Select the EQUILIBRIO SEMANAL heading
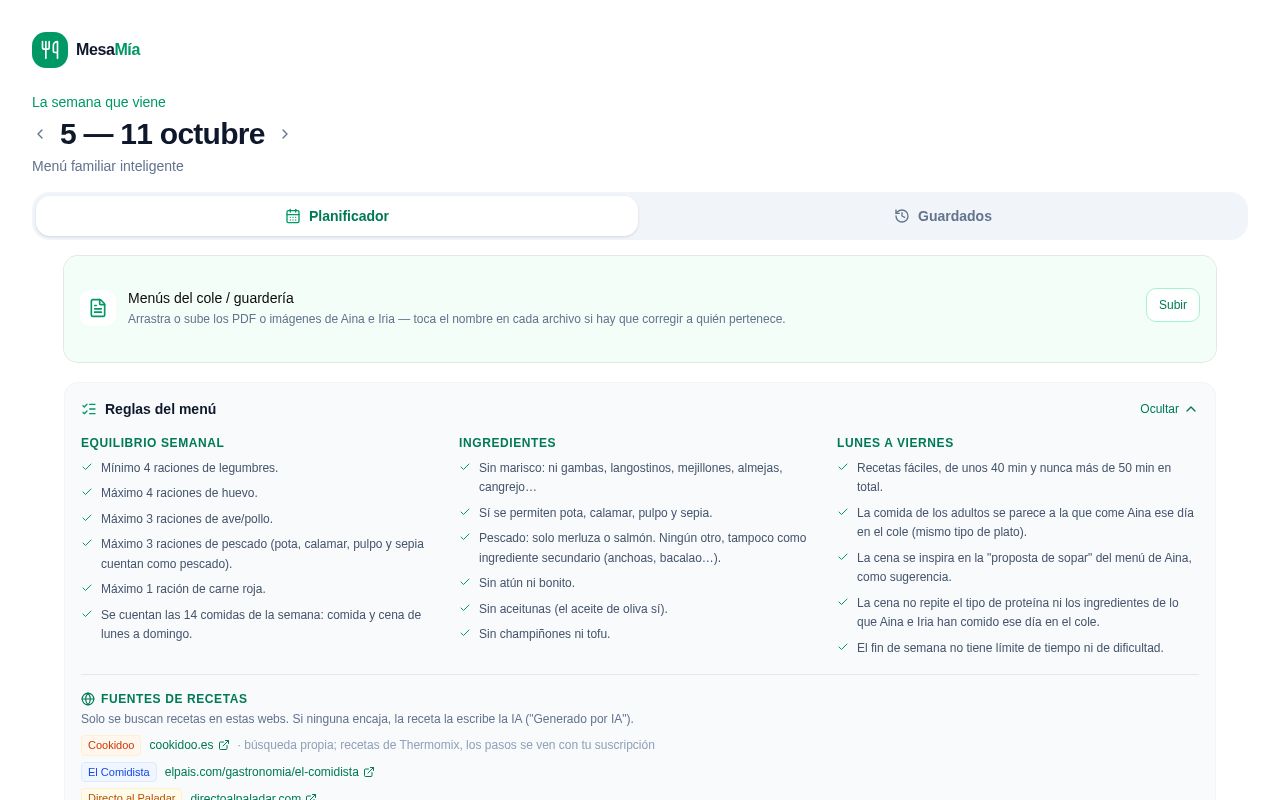 (152, 443)
